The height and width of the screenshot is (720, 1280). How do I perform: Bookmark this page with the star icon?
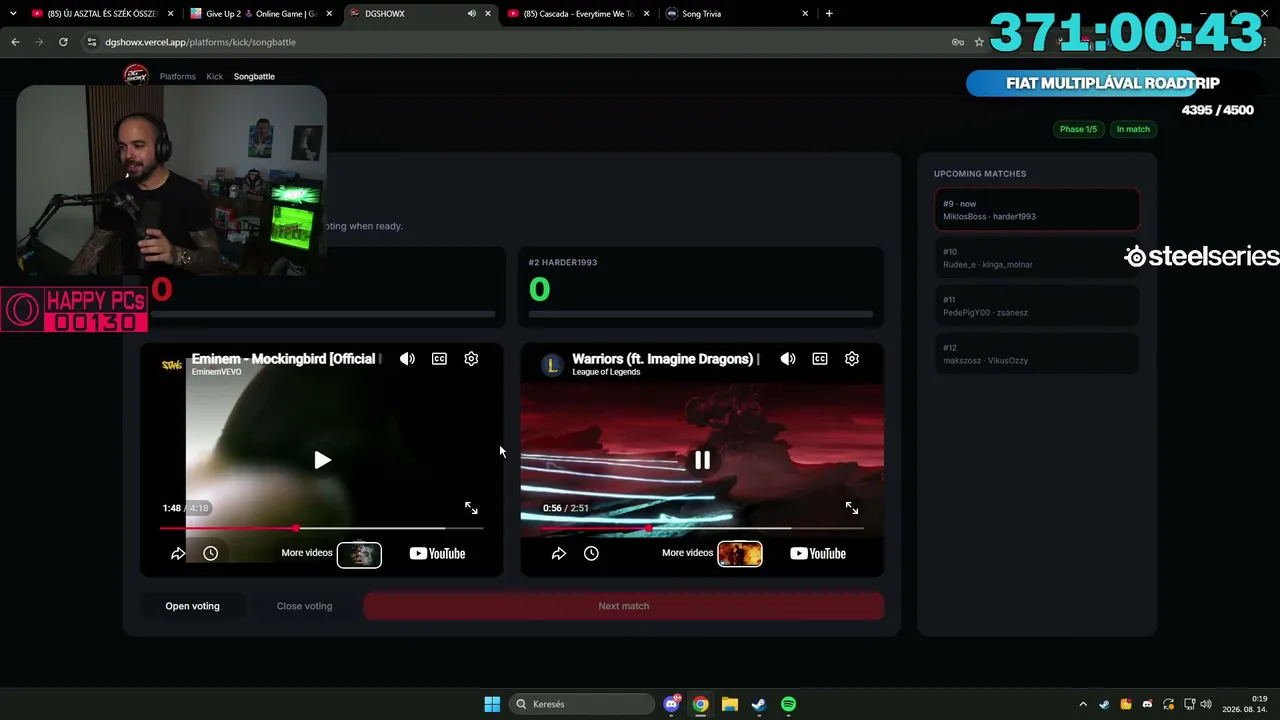tap(979, 42)
